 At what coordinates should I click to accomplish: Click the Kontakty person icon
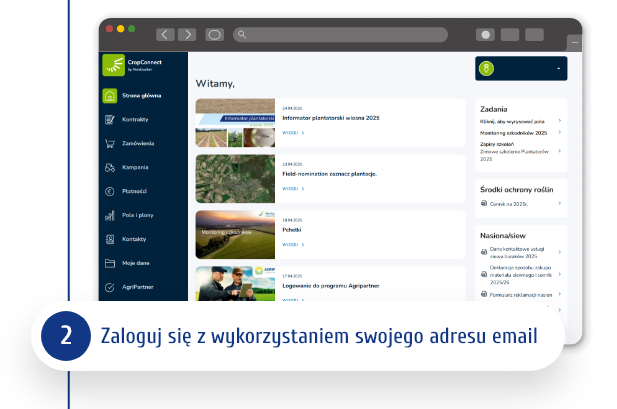tap(110, 240)
